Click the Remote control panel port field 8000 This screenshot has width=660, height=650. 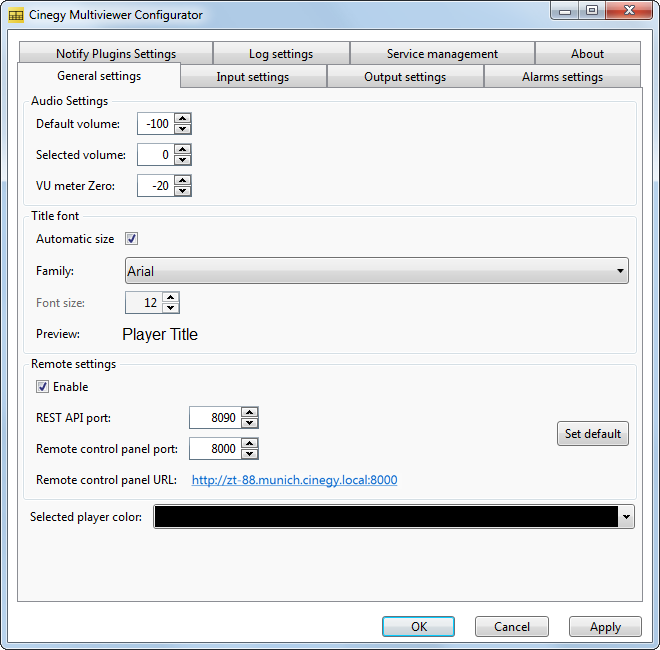tap(215, 449)
